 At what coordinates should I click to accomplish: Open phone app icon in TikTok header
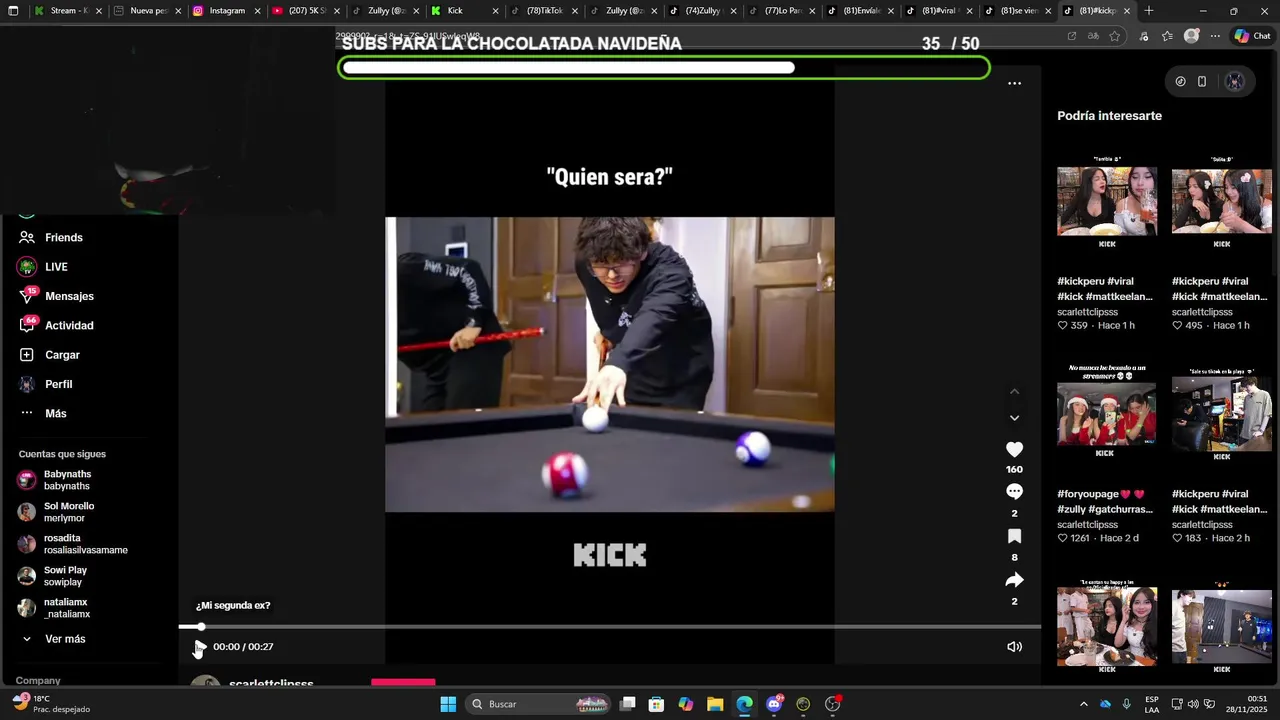[1202, 82]
